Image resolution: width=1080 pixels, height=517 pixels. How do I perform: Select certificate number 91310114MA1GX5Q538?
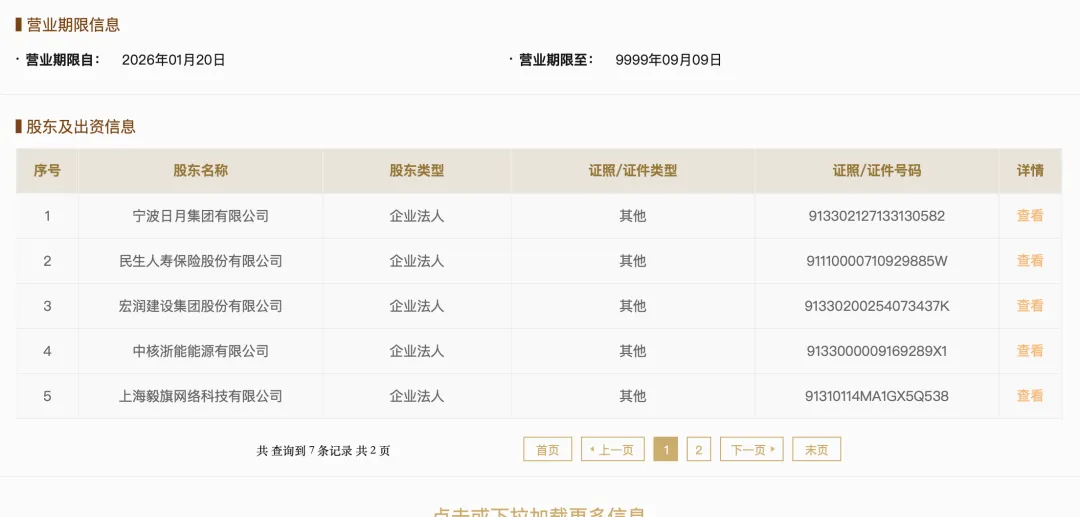pyautogui.click(x=877, y=397)
